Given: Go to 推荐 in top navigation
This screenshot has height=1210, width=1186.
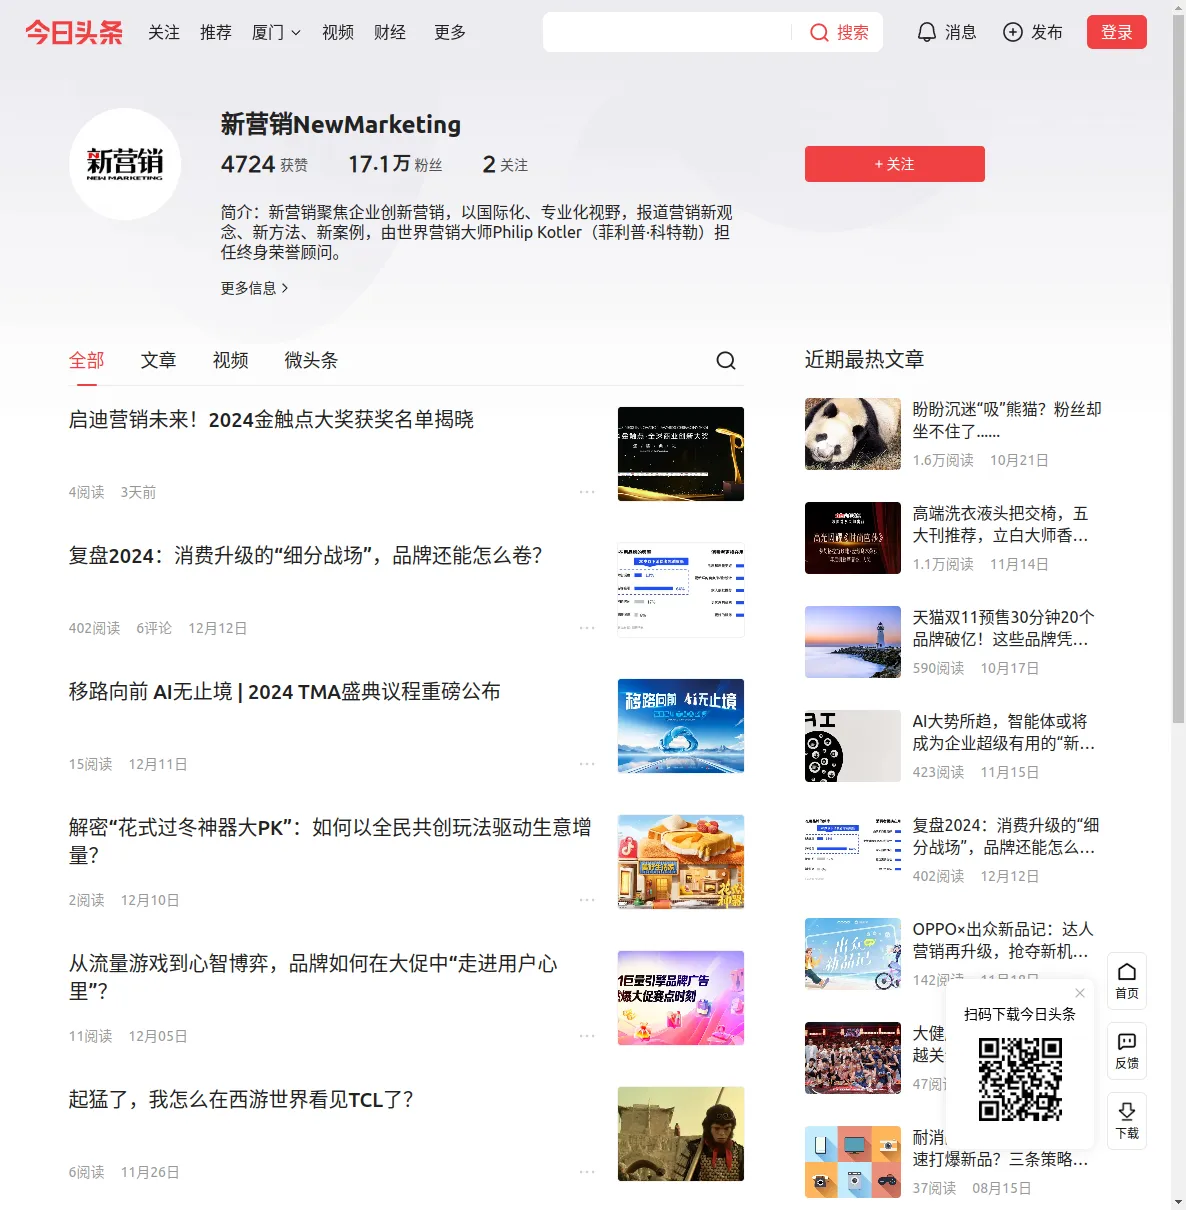Looking at the screenshot, I should [x=216, y=32].
